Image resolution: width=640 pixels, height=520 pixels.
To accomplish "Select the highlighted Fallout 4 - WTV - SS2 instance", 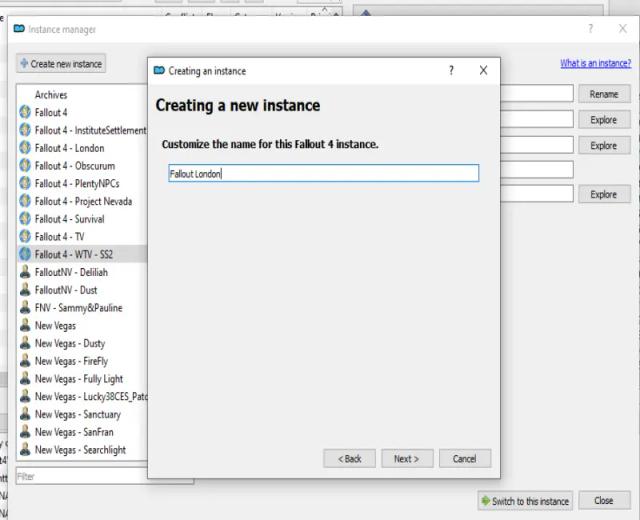I will [82, 254].
